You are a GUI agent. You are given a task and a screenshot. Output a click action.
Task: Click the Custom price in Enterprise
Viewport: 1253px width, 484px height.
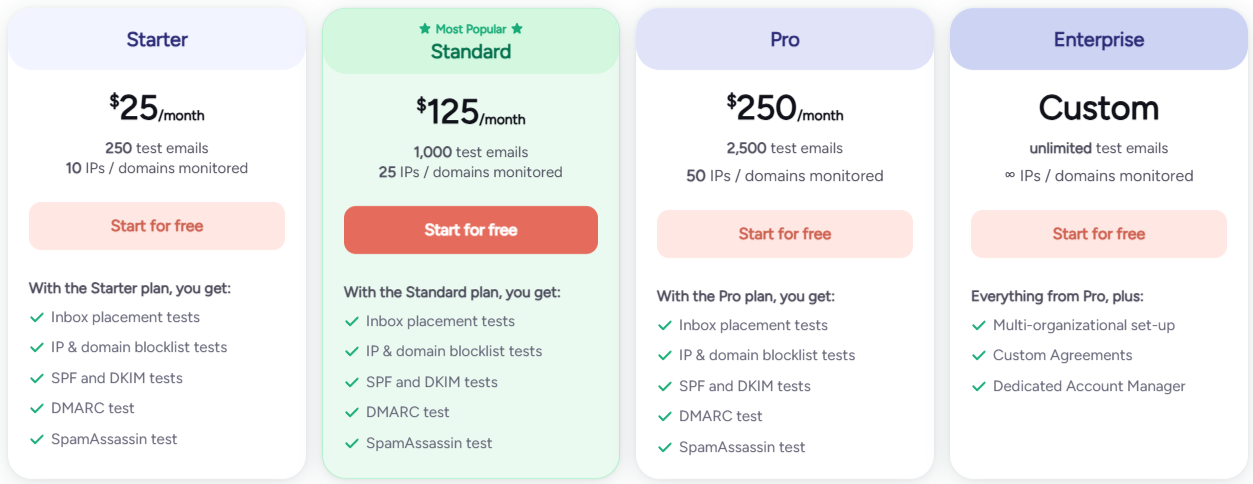point(1099,108)
